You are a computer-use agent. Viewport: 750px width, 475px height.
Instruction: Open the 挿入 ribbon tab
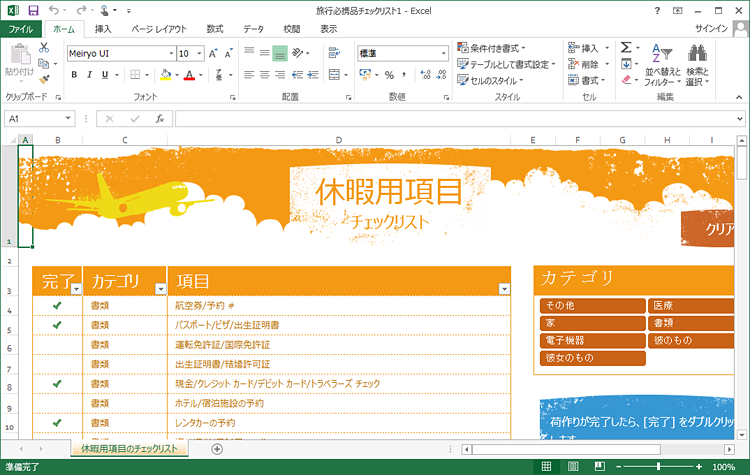(103, 29)
